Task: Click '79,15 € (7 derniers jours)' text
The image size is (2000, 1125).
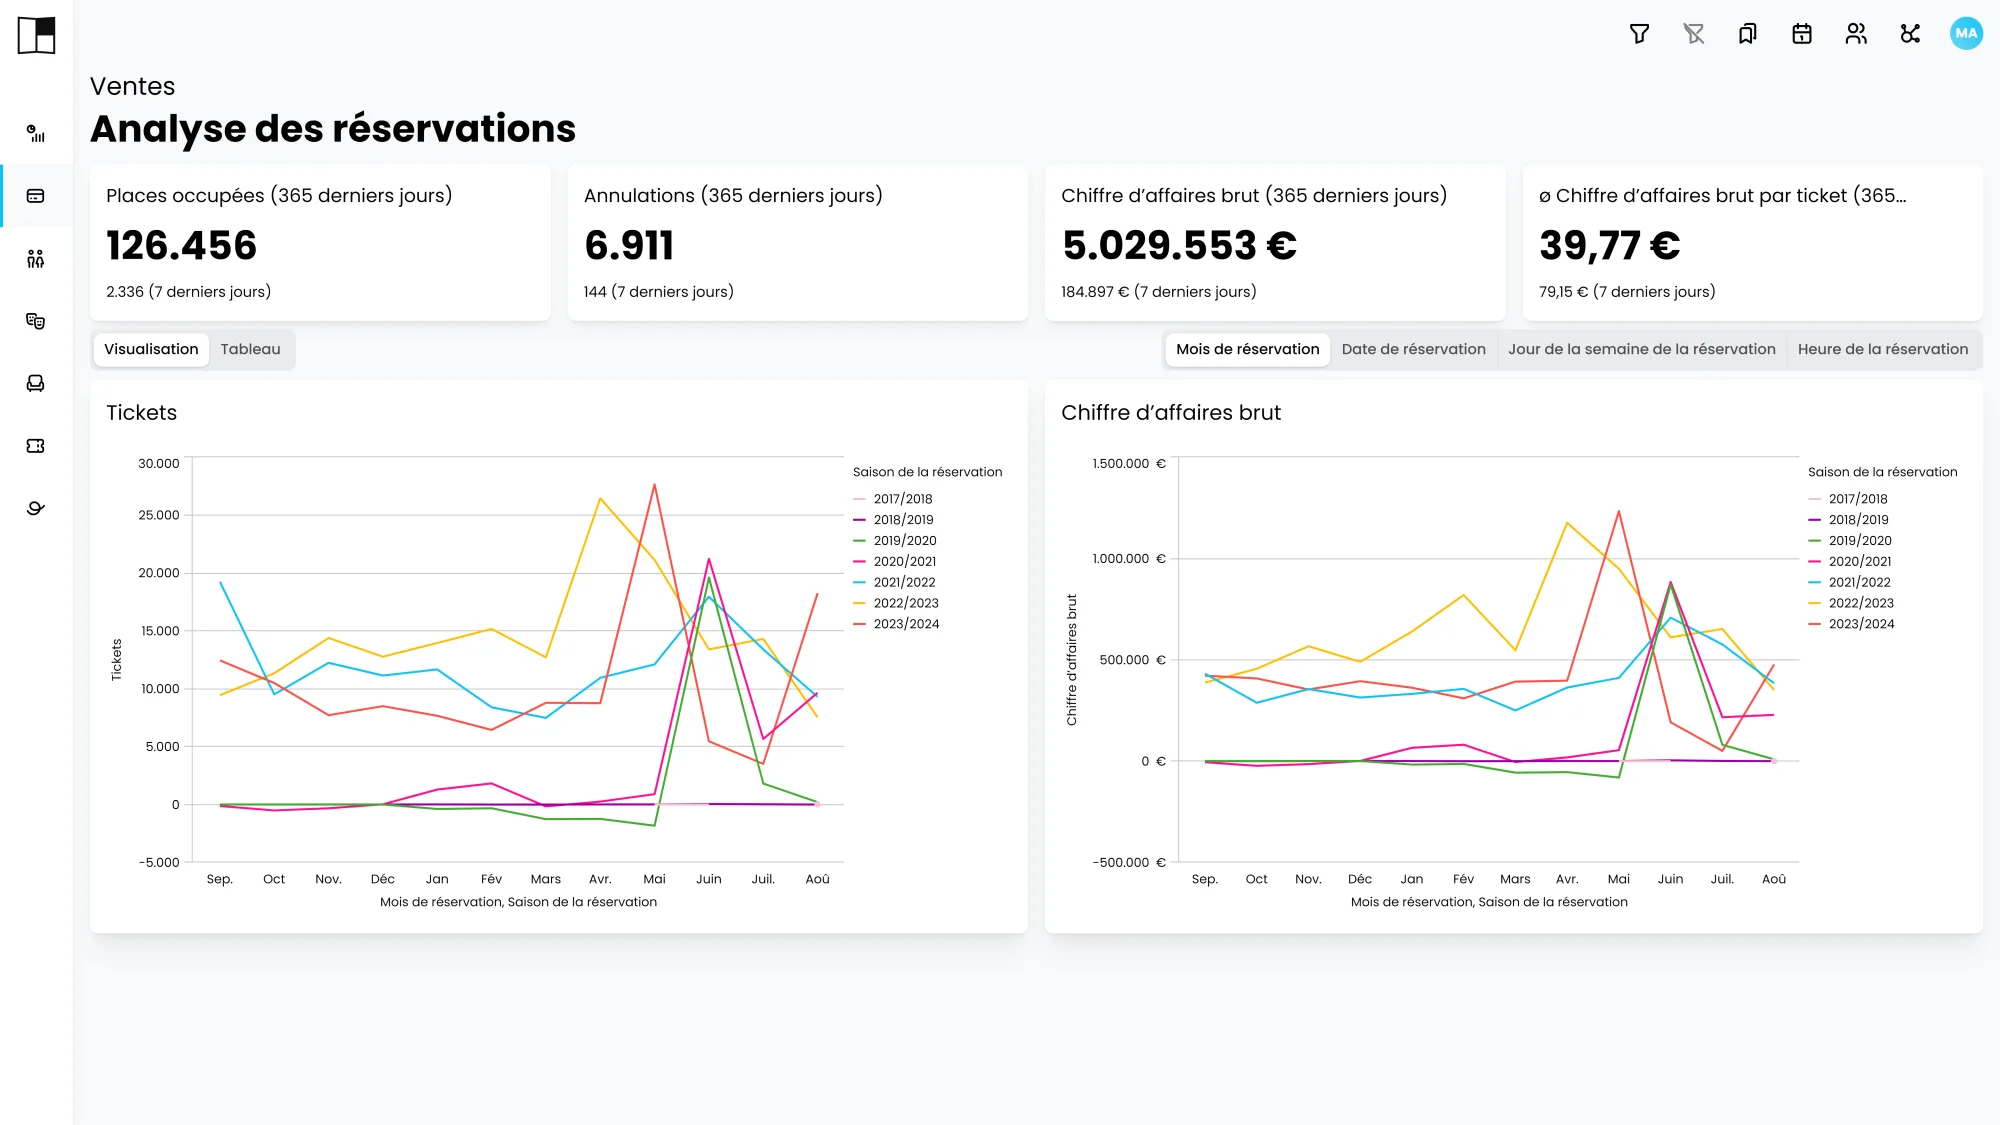Action: (x=1626, y=292)
